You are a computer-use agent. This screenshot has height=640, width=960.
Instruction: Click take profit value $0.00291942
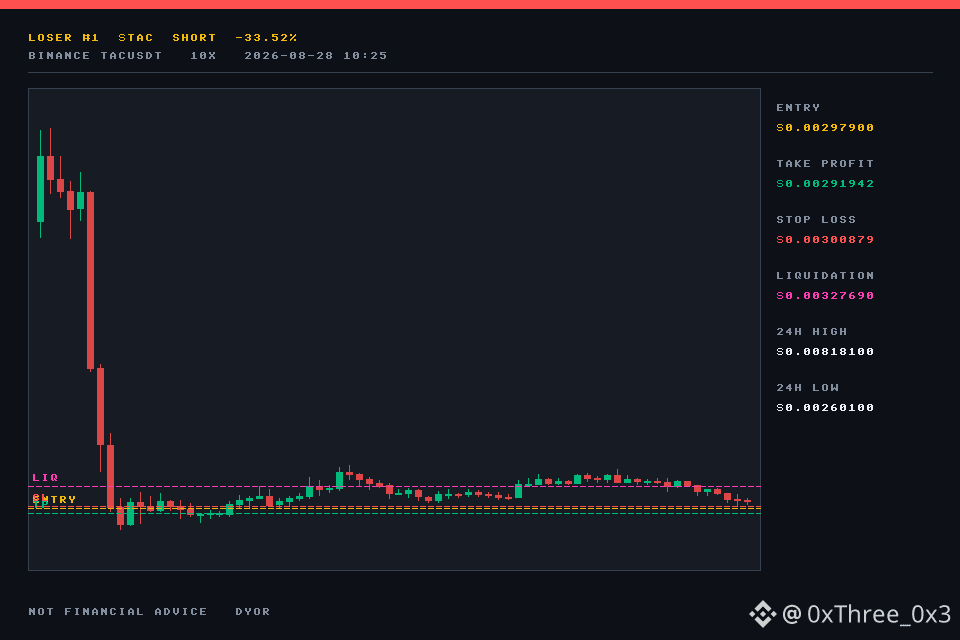[x=825, y=184]
